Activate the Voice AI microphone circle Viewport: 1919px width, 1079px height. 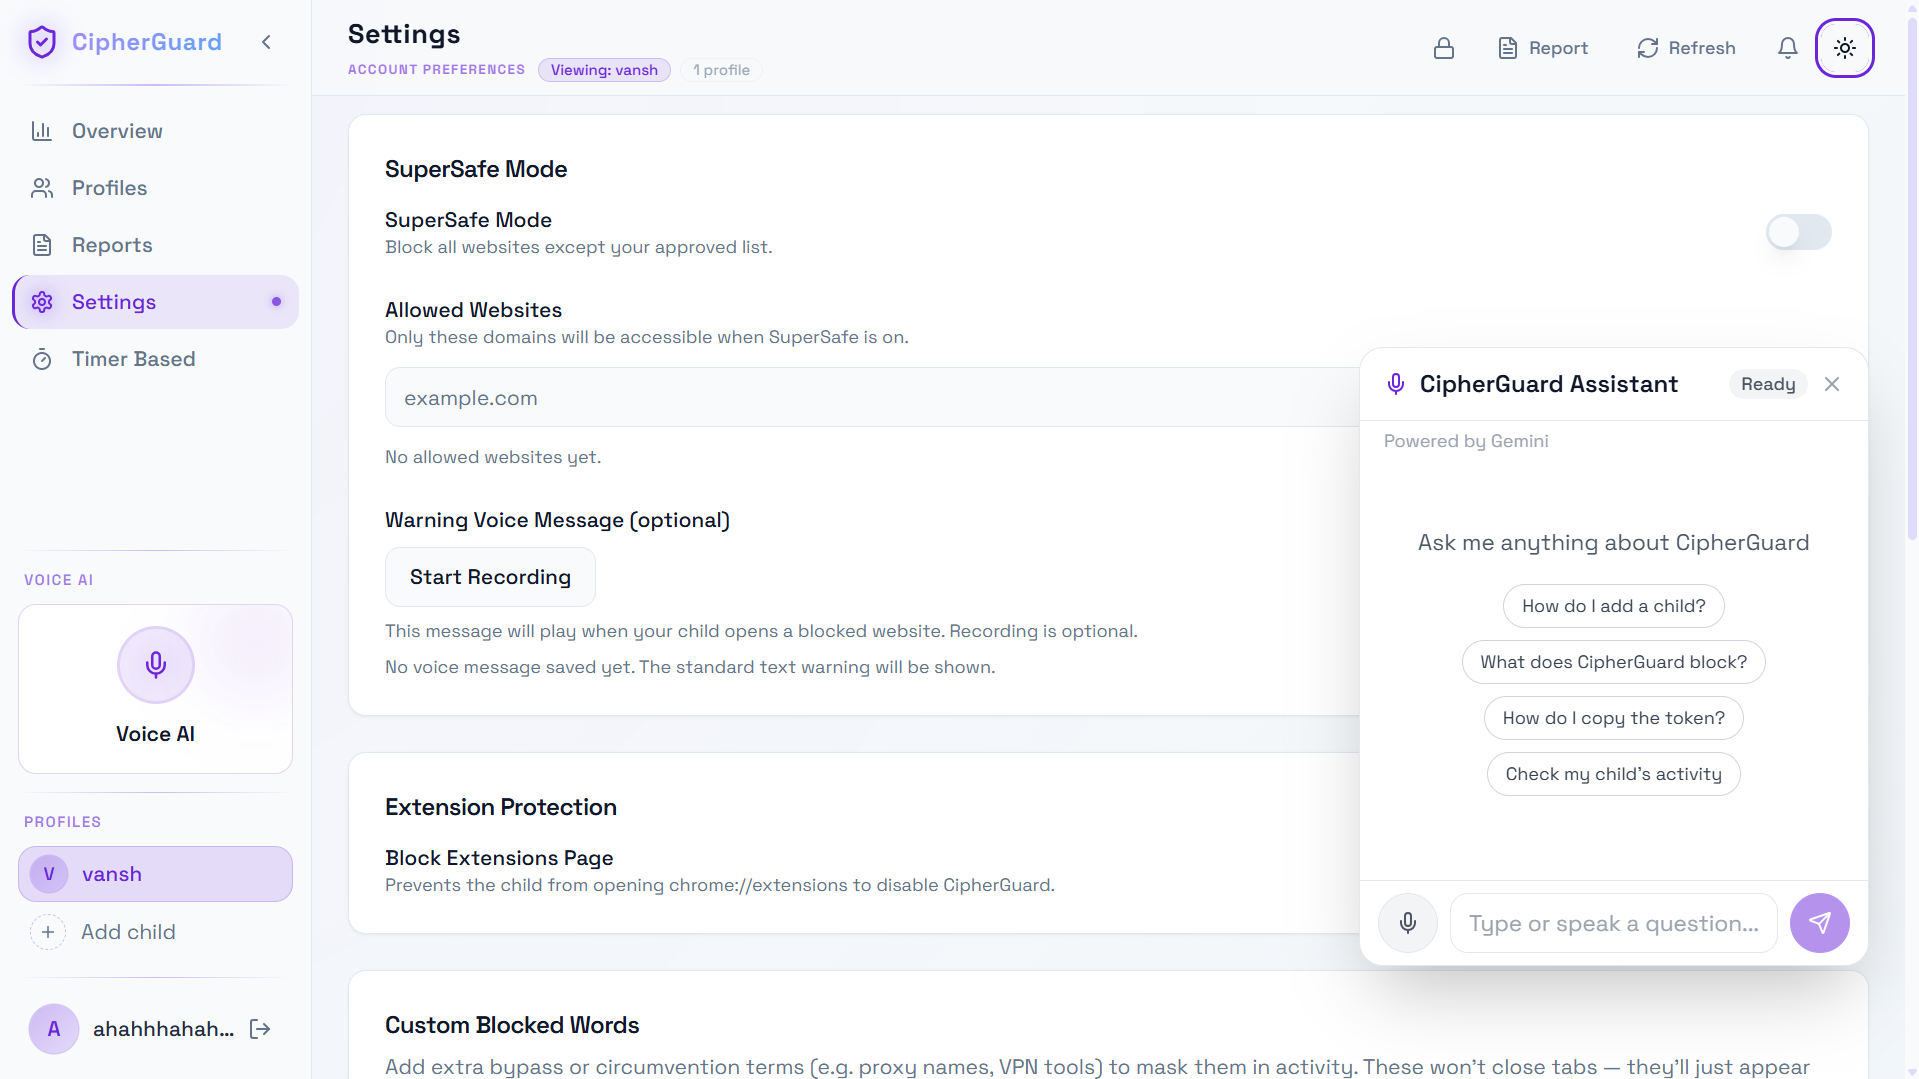click(156, 665)
